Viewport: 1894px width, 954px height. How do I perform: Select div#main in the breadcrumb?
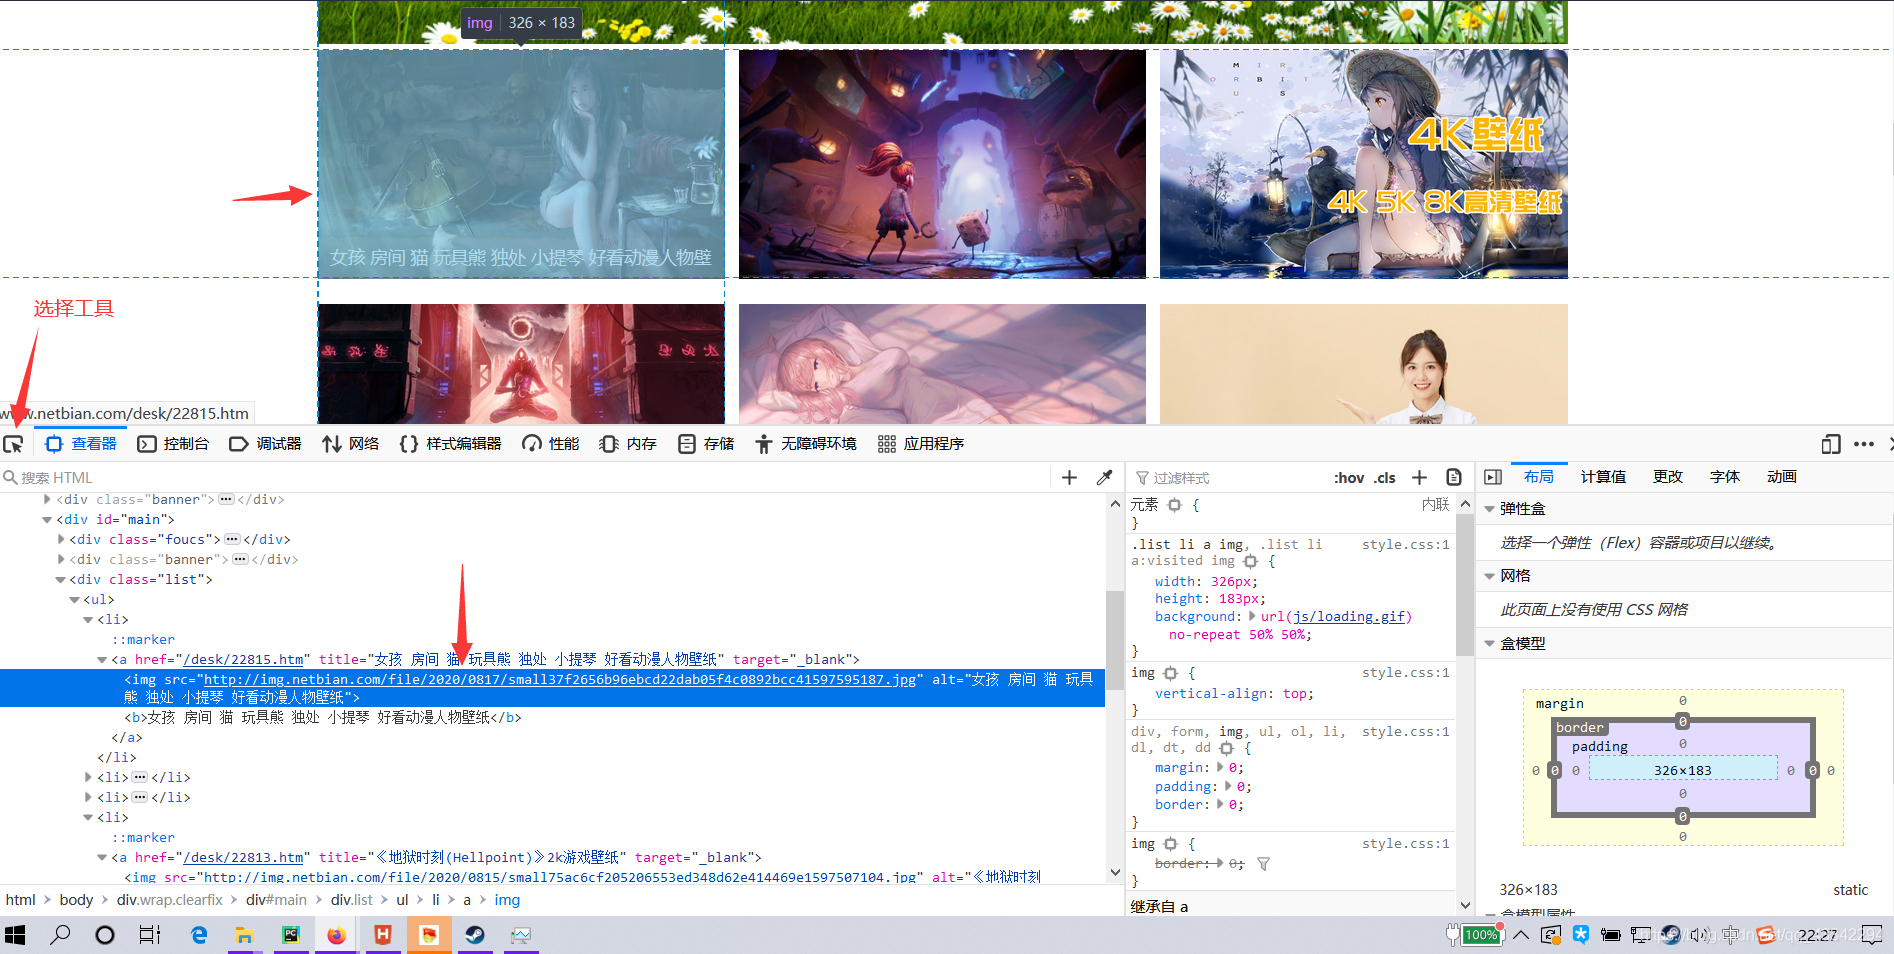click(276, 900)
